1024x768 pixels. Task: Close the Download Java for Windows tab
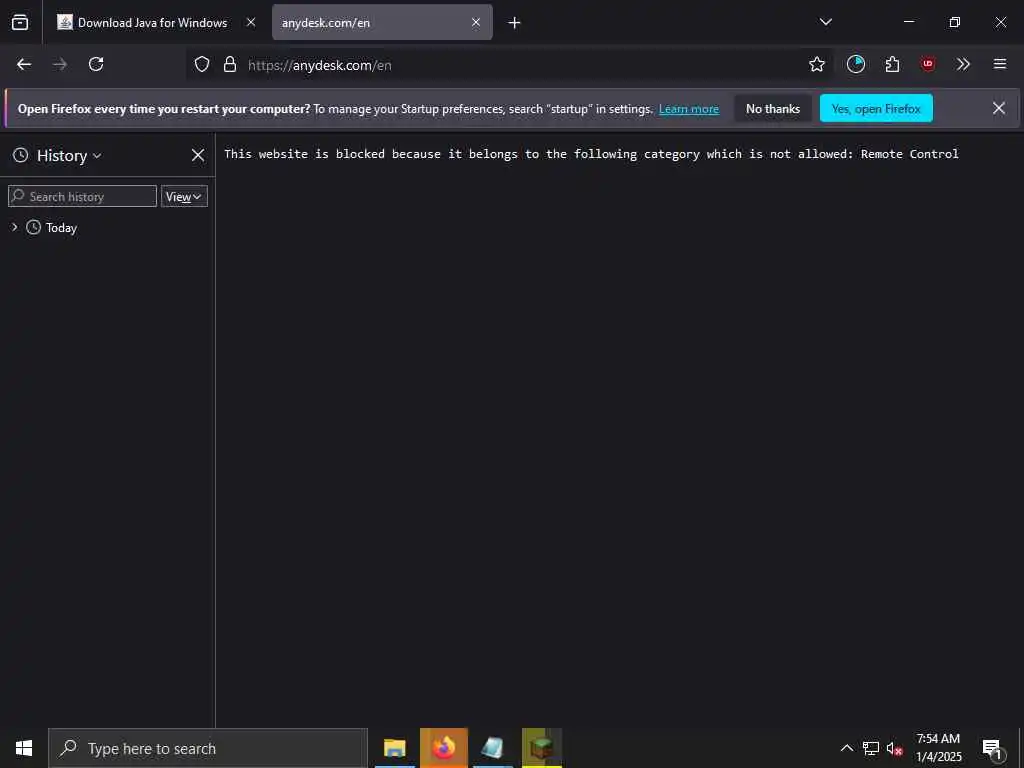[251, 22]
